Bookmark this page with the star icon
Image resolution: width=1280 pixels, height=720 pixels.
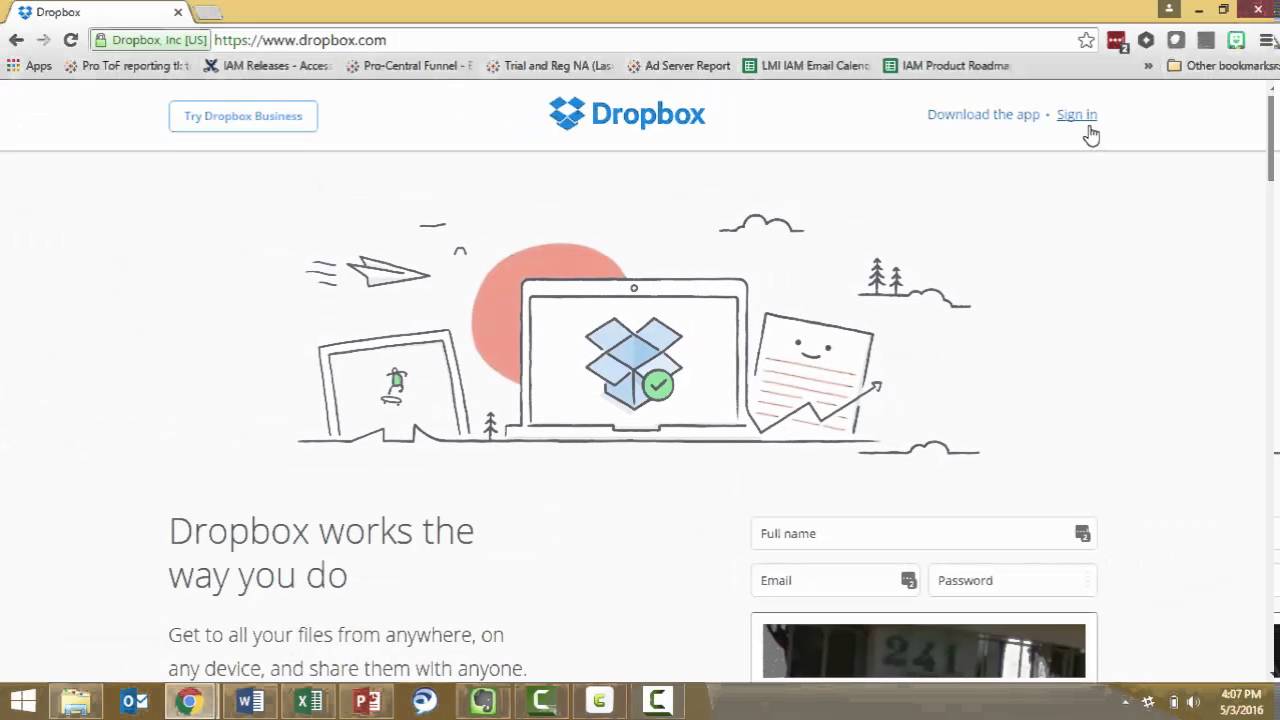[x=1086, y=40]
